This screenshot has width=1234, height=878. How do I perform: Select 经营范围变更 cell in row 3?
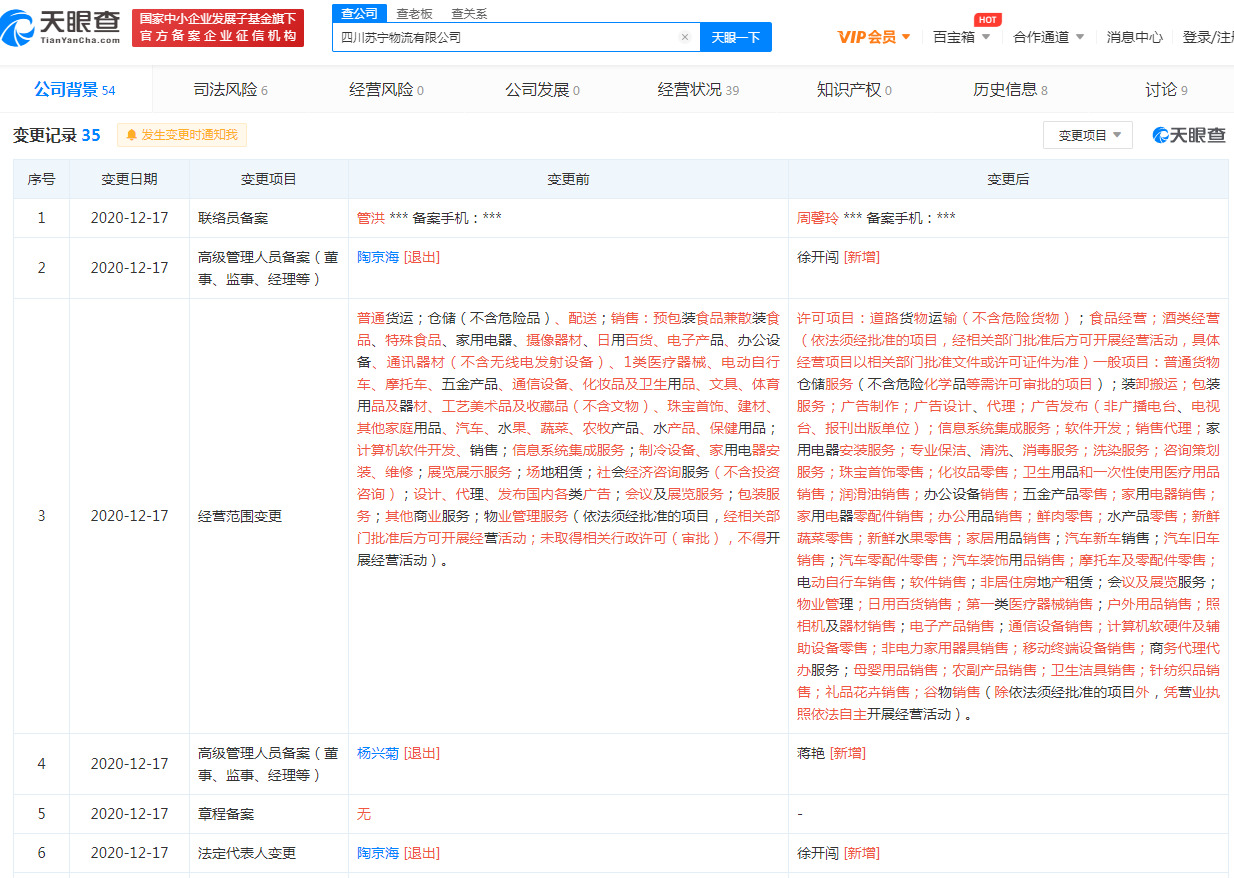coord(269,516)
